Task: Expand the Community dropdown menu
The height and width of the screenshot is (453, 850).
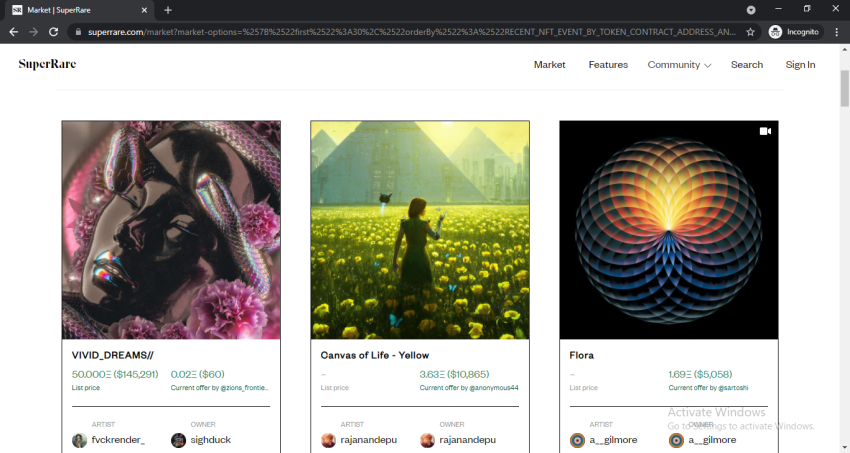Action: pyautogui.click(x=679, y=64)
